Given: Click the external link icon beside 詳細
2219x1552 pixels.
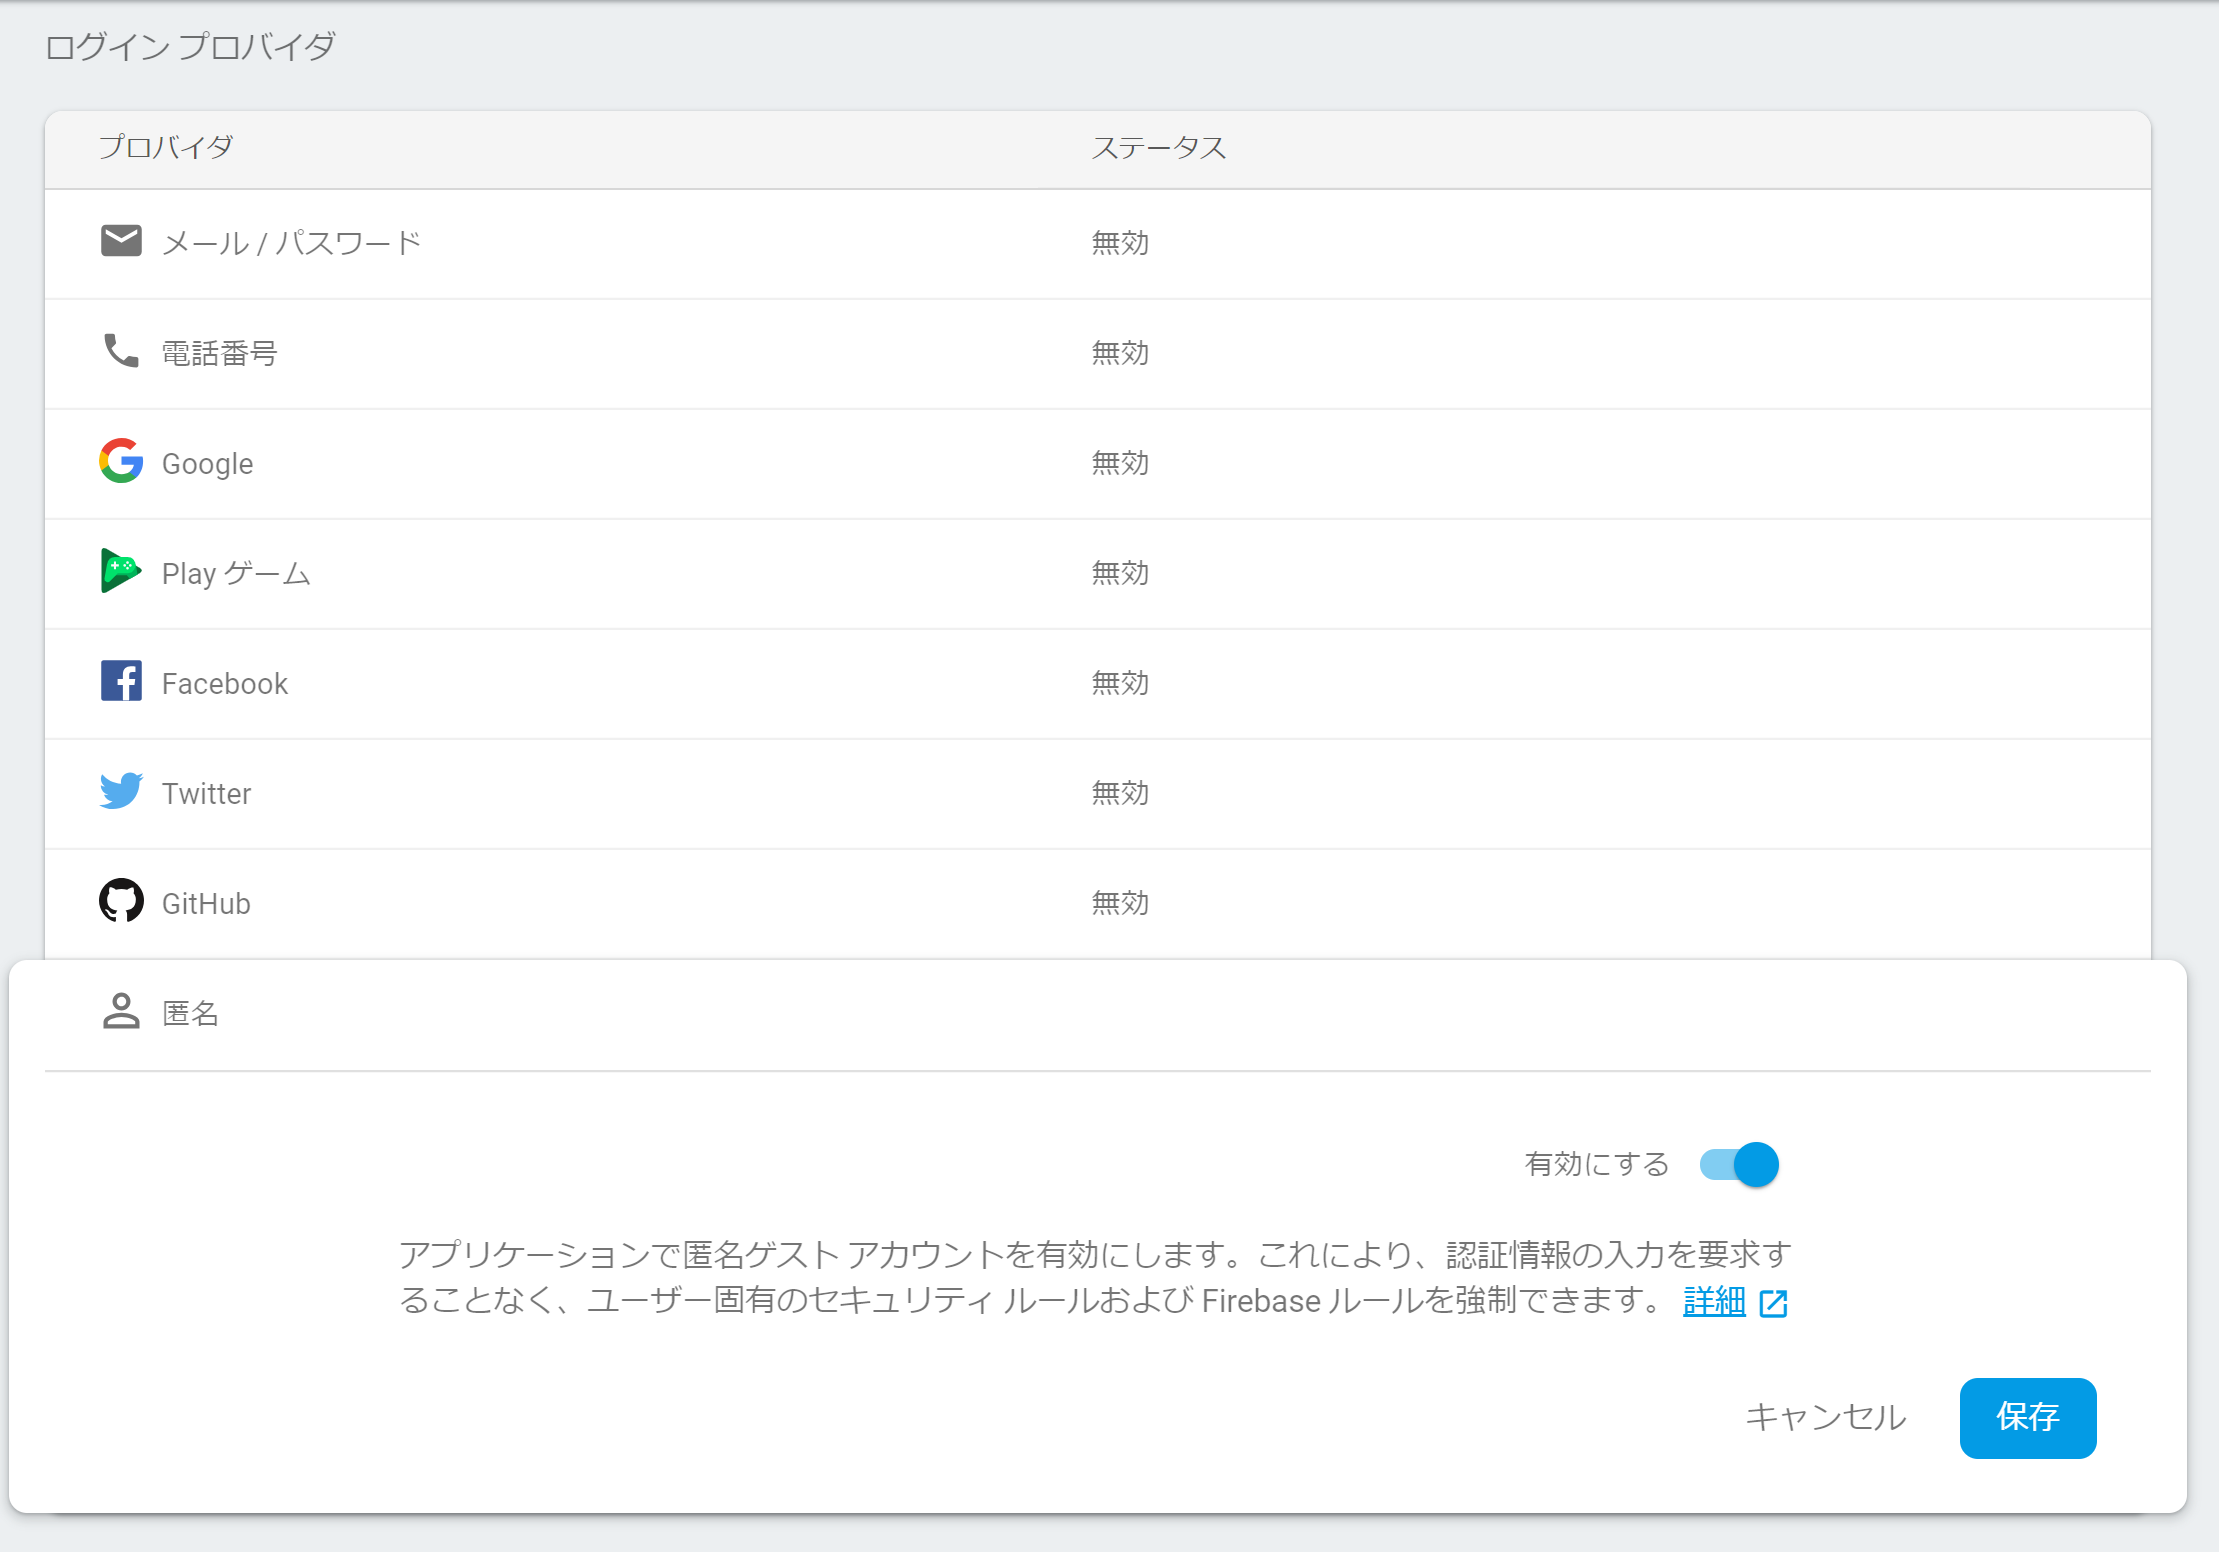Looking at the screenshot, I should click(1773, 1303).
